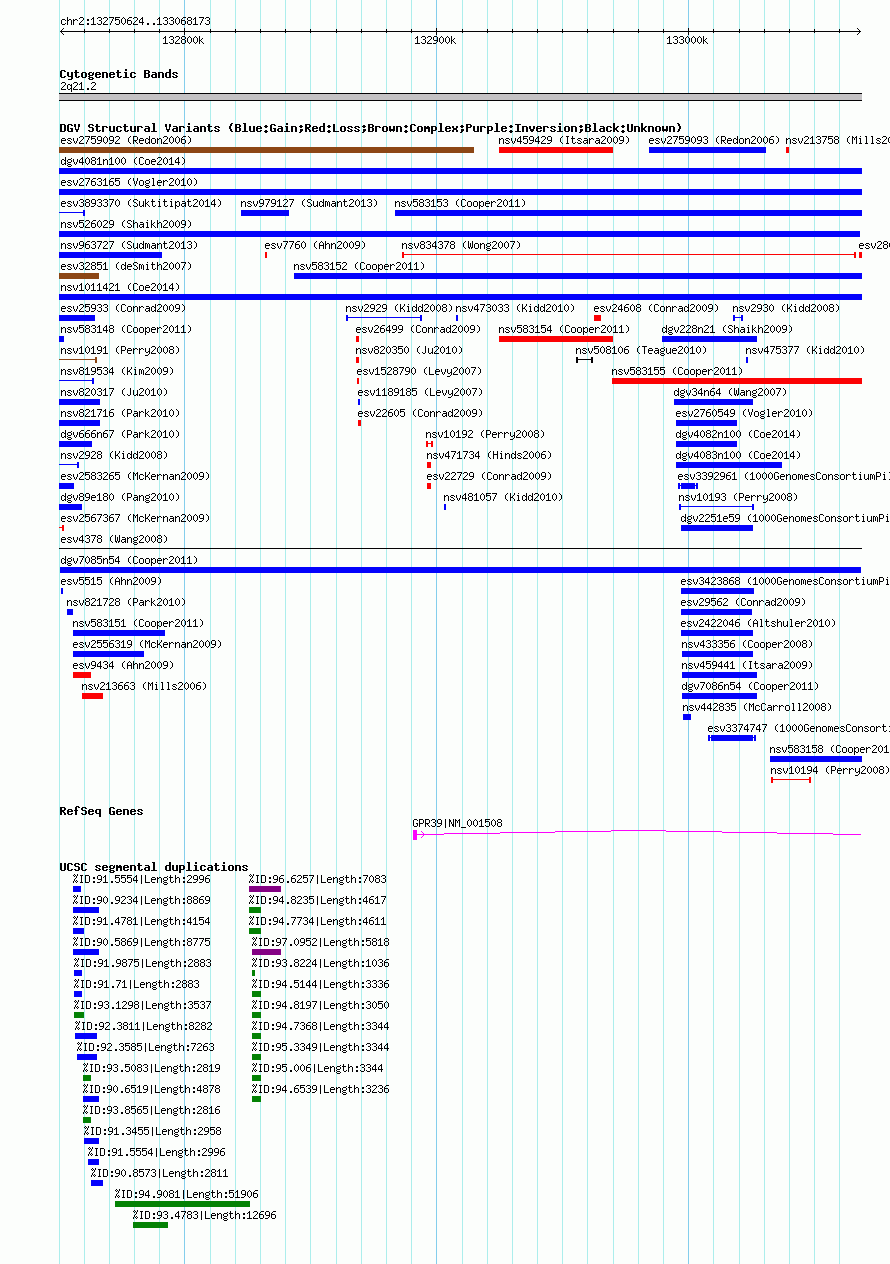
Task: Click the esv2759092 (Redon2006) brown variant bar
Action: click(267, 150)
